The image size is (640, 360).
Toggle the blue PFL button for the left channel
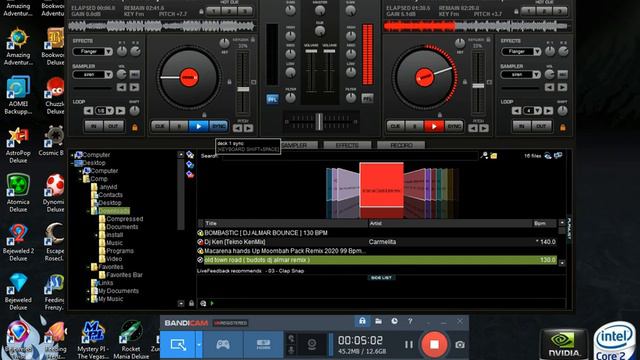point(272,99)
